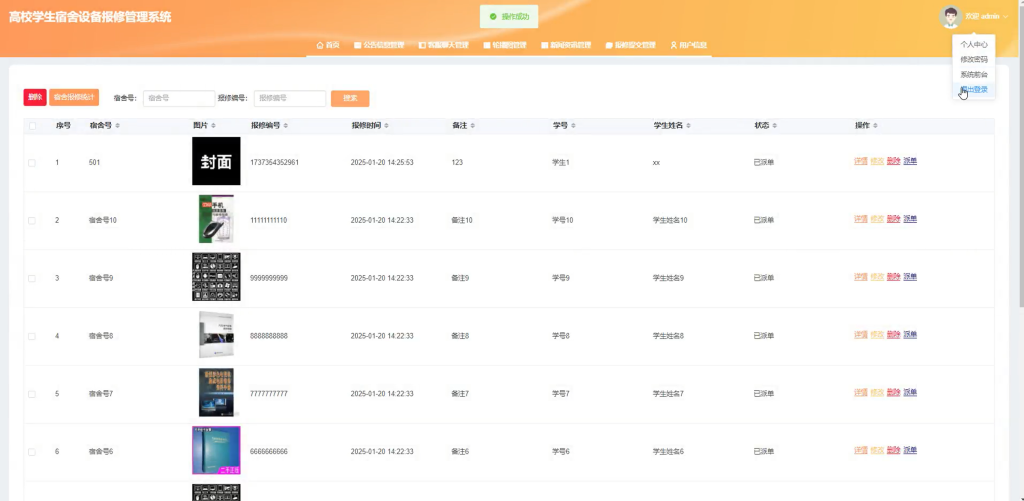Click 删除 for 宿舍号9 row
Image resolution: width=1024 pixels, height=501 pixels.
(893, 277)
